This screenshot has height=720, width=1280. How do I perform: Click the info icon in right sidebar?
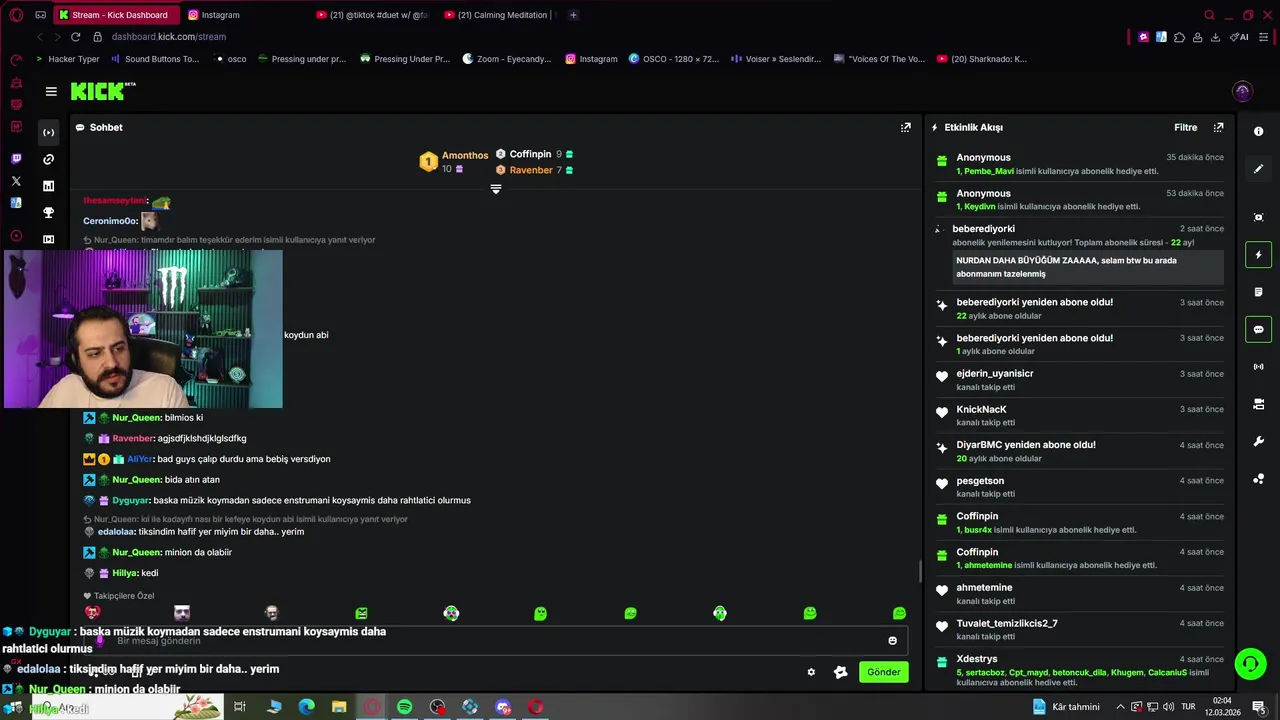tap(1258, 131)
